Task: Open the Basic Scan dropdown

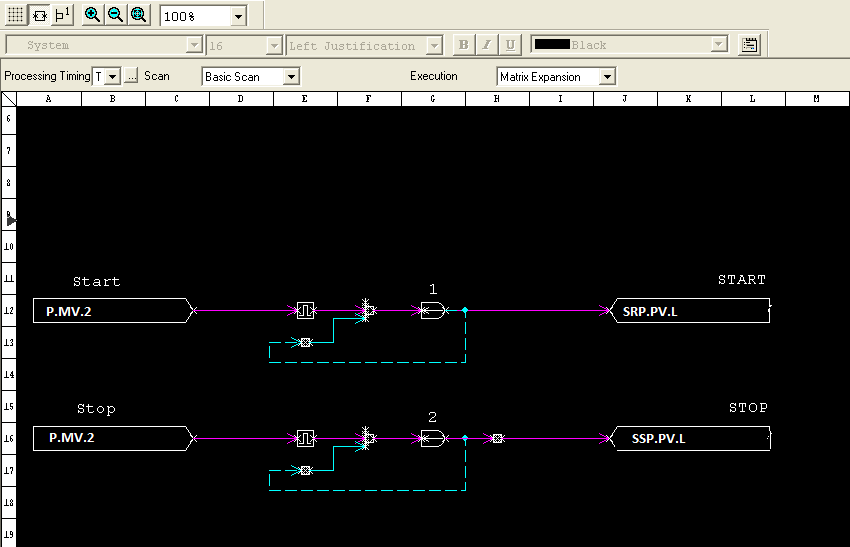Action: tap(291, 76)
